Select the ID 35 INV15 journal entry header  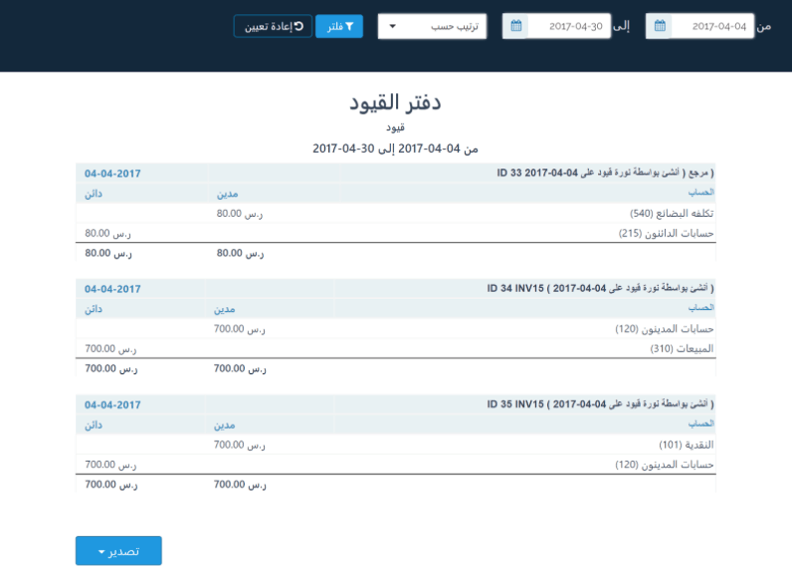click(x=600, y=405)
